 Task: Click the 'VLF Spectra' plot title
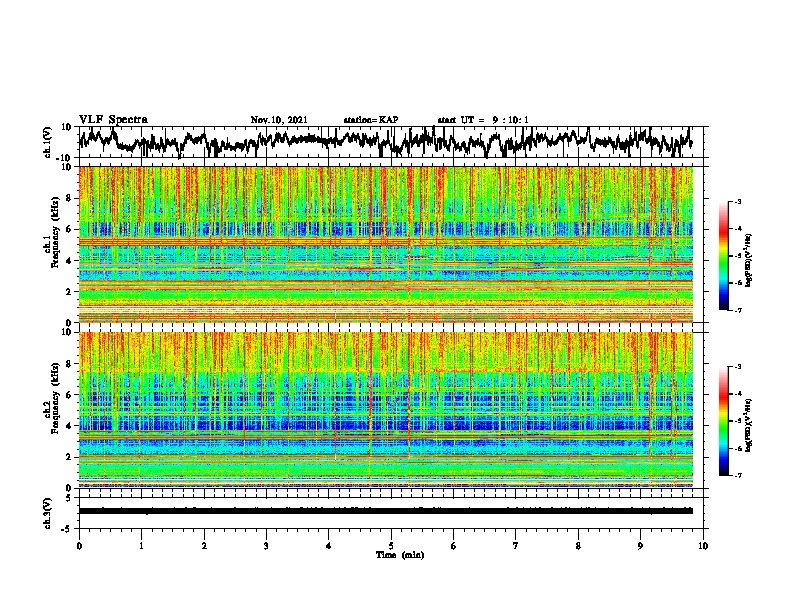113,120
